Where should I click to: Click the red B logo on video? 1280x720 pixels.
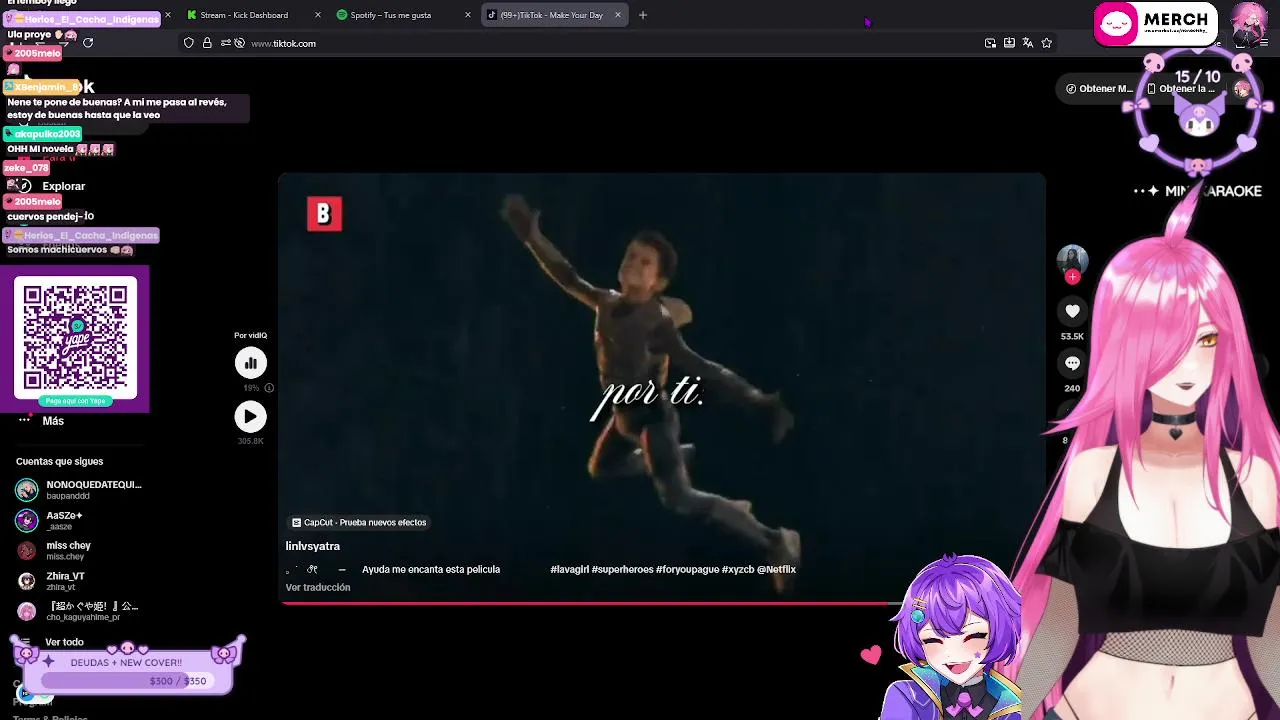(324, 214)
